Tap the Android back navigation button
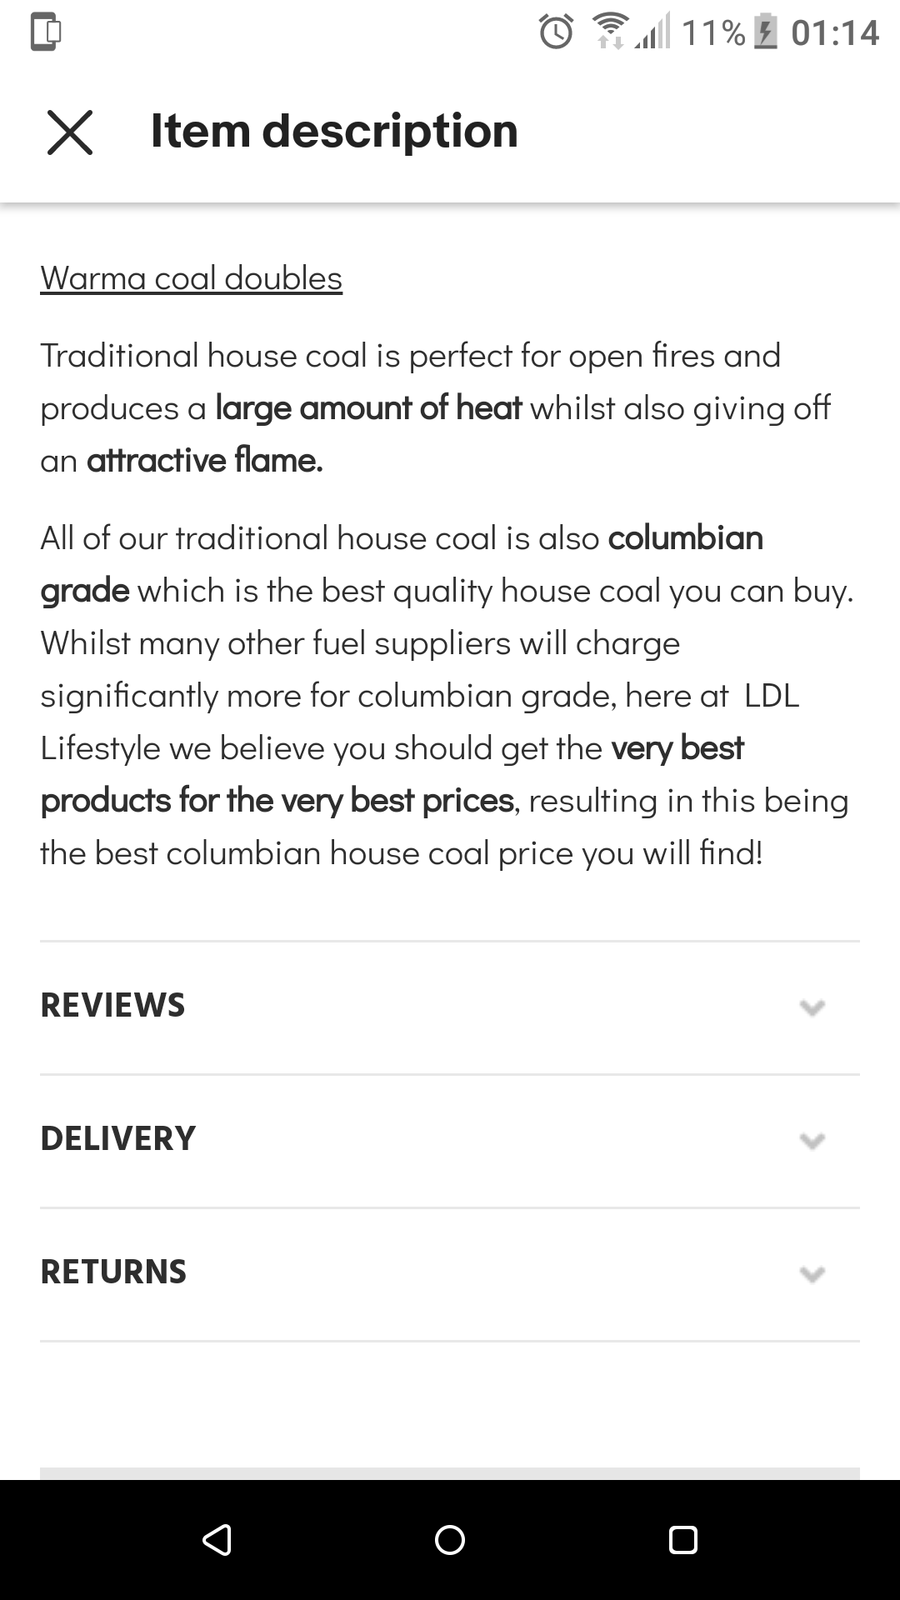Image resolution: width=900 pixels, height=1600 pixels. click(217, 1539)
